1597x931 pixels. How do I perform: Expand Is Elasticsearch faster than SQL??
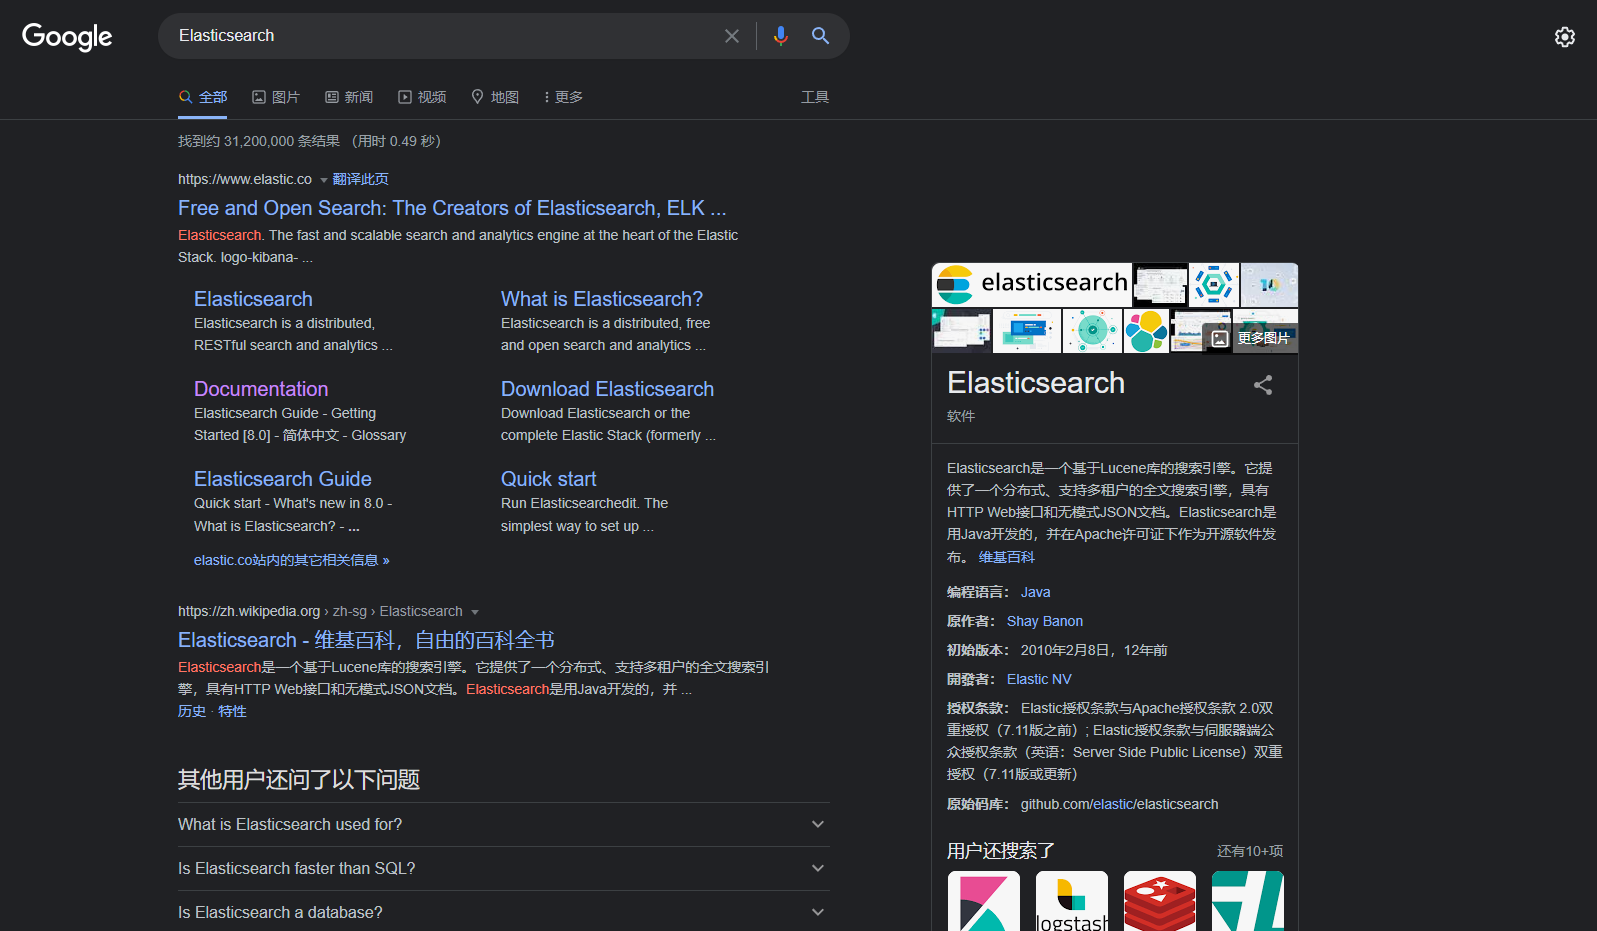(x=504, y=868)
